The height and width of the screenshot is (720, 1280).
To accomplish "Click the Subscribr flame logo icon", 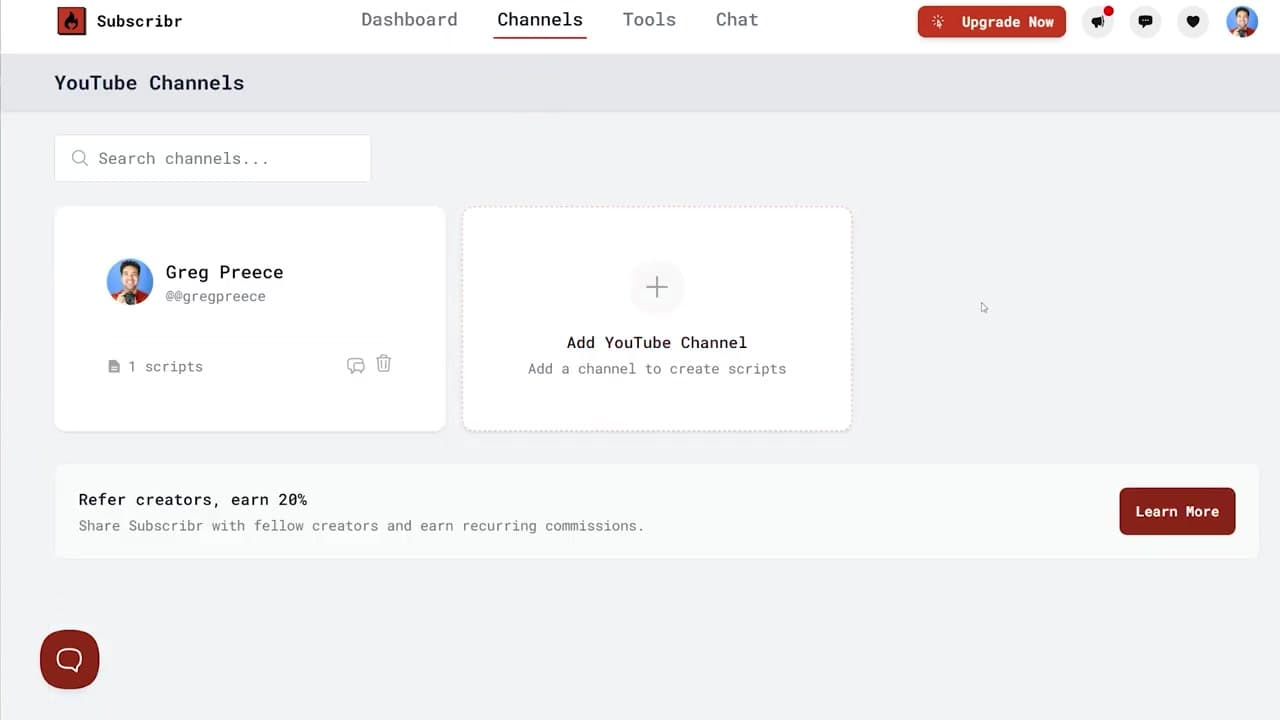I will [71, 21].
